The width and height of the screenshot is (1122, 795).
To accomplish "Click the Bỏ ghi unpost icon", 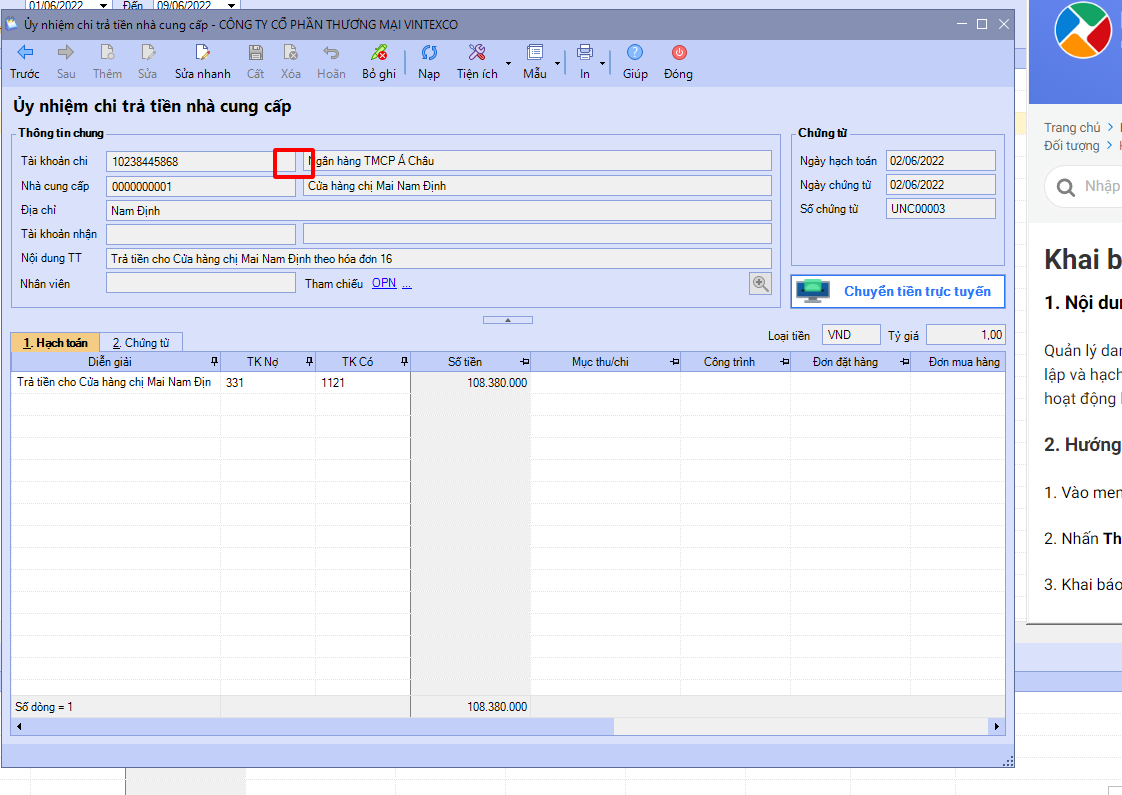I will click(x=378, y=53).
